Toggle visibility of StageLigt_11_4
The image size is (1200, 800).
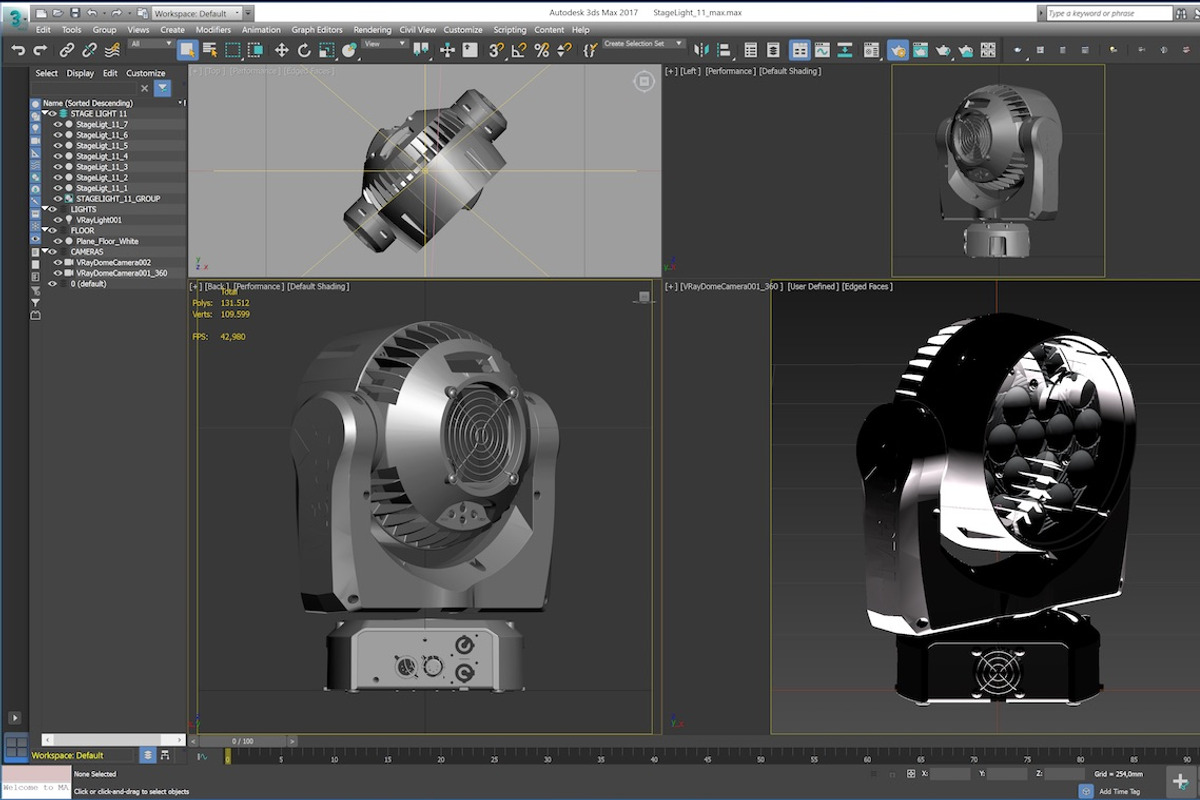click(x=57, y=156)
